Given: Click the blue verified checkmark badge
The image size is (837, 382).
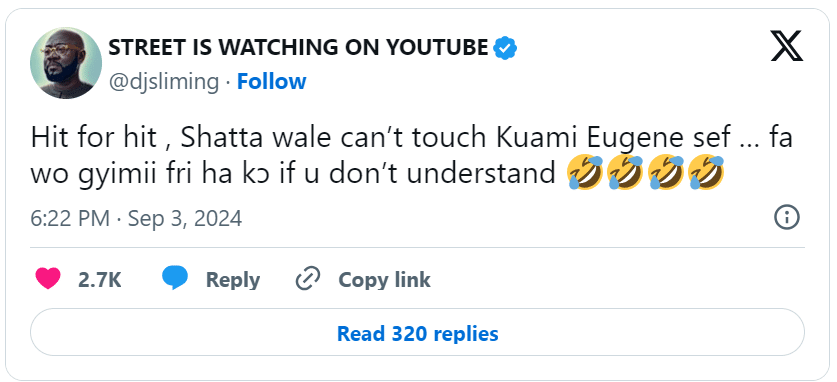Looking at the screenshot, I should click(504, 48).
